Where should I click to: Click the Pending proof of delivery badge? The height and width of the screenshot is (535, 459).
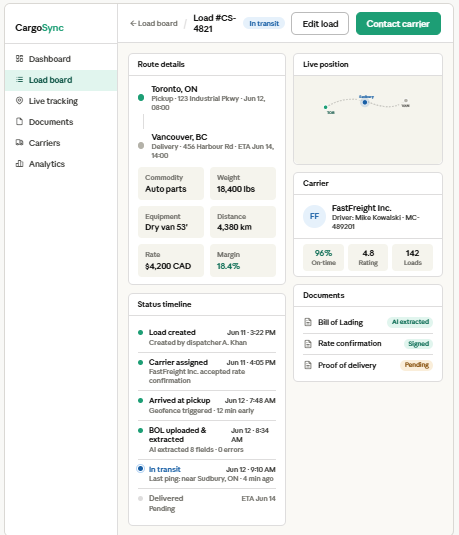tap(416, 365)
